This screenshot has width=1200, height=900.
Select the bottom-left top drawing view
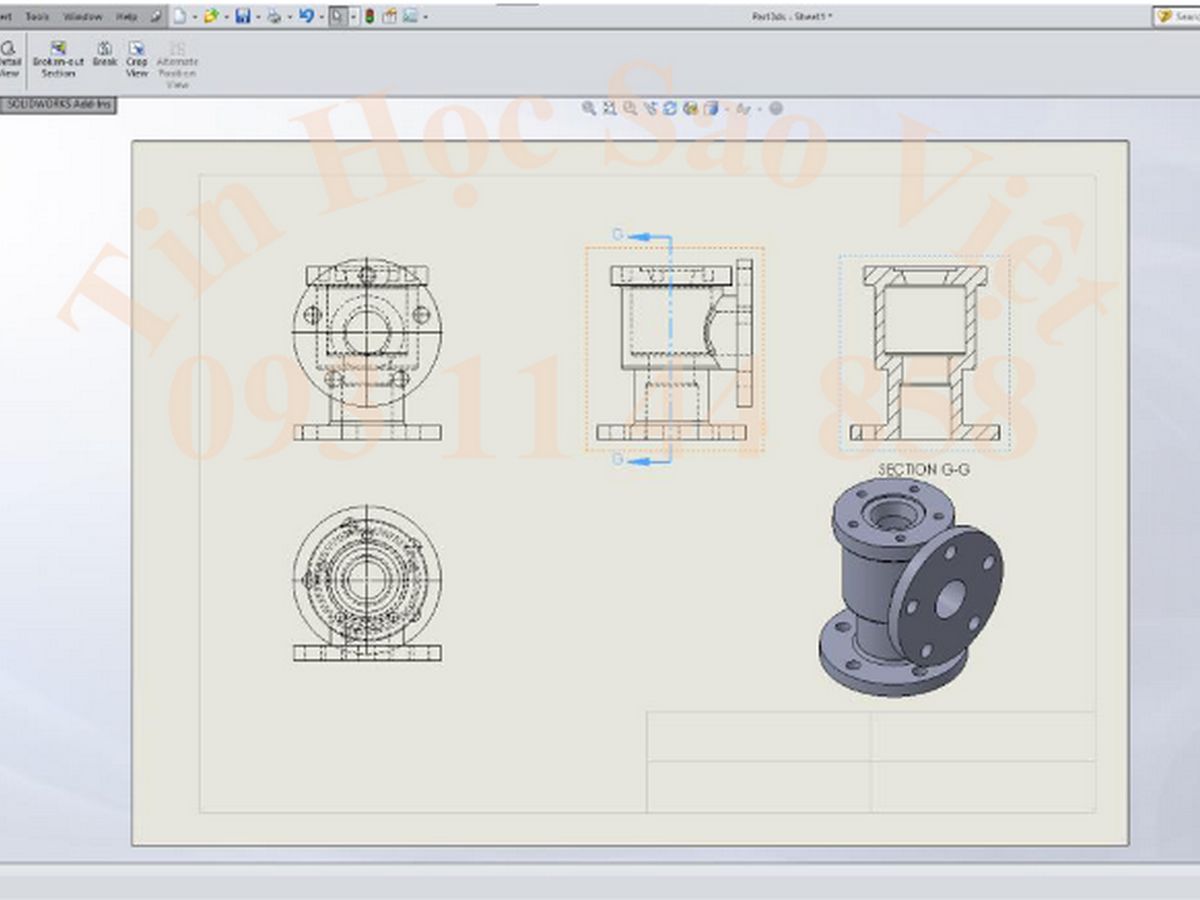pyautogui.click(x=367, y=584)
